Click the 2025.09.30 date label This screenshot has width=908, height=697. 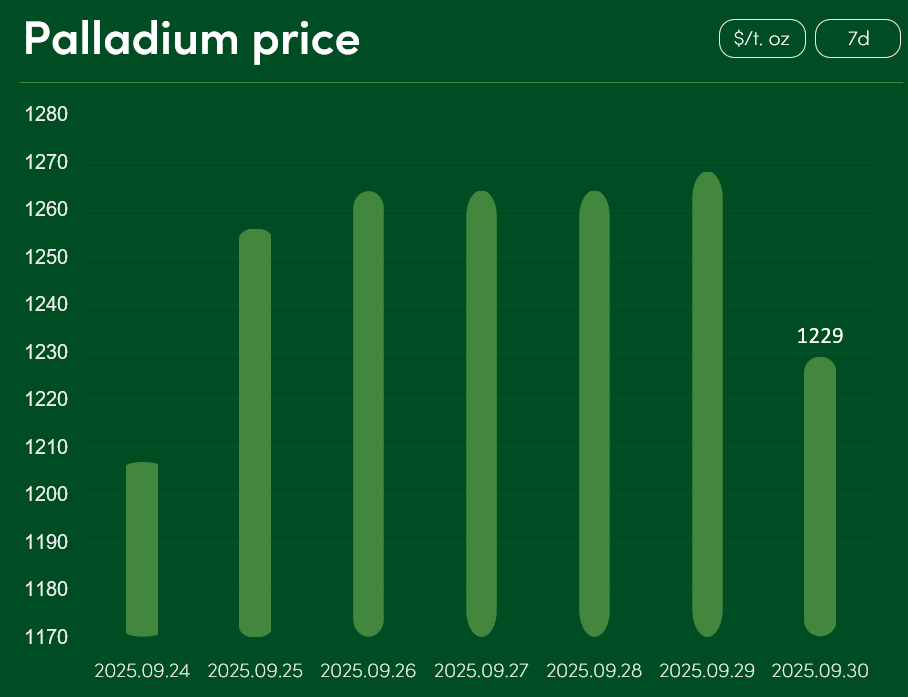[820, 670]
